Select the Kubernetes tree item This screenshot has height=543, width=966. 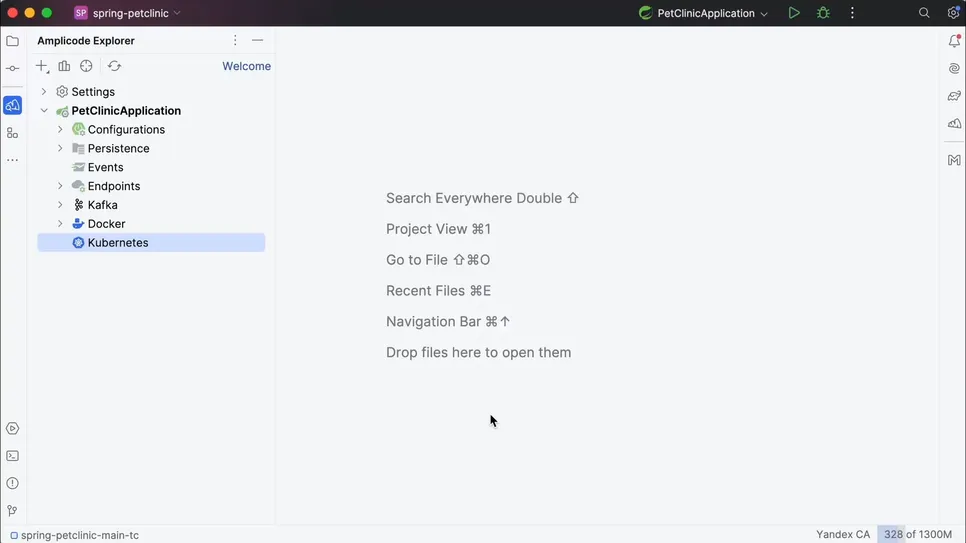pos(151,243)
